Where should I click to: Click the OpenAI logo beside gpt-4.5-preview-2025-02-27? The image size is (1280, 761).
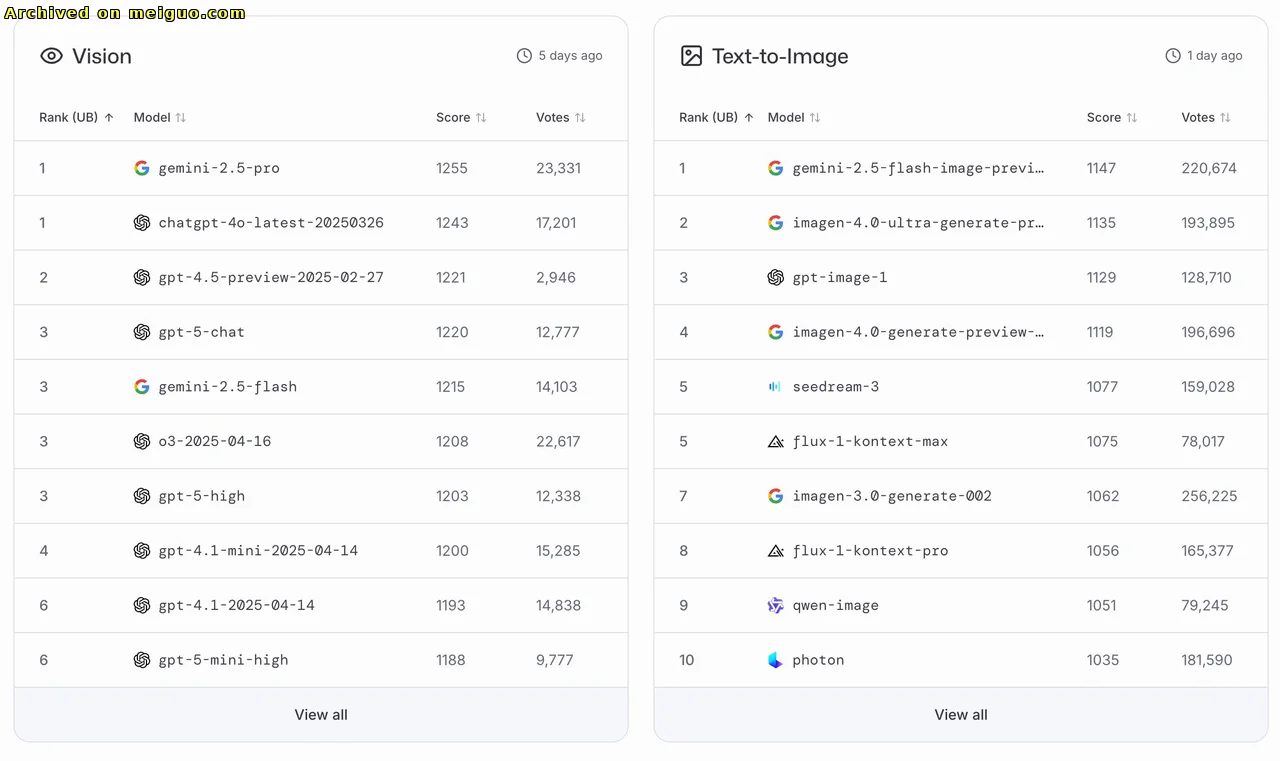pos(142,277)
